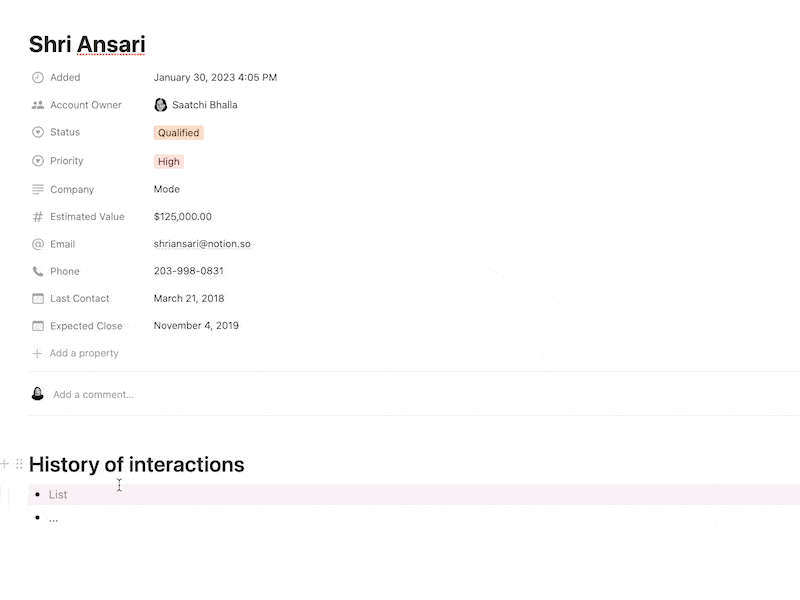
Task: Open the Saatchi Bhalla account owner selector
Action: (196, 105)
